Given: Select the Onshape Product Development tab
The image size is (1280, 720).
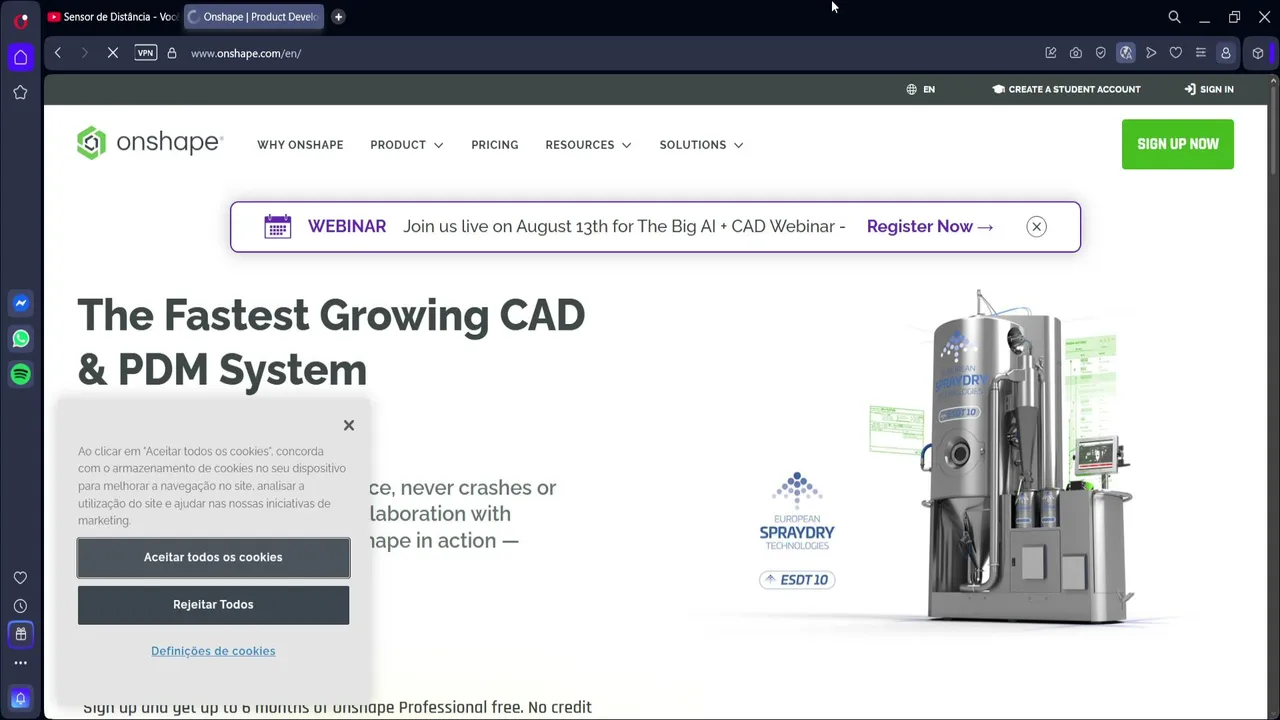Looking at the screenshot, I should pyautogui.click(x=255, y=17).
